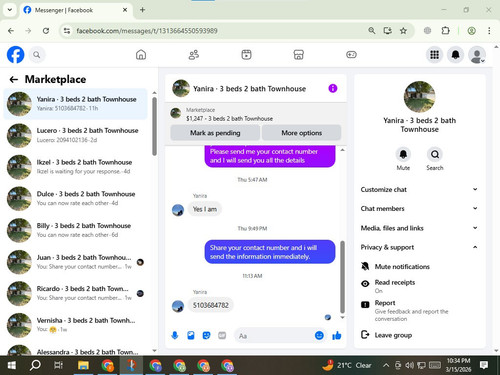Open Chrome three-dot menu

point(489,31)
